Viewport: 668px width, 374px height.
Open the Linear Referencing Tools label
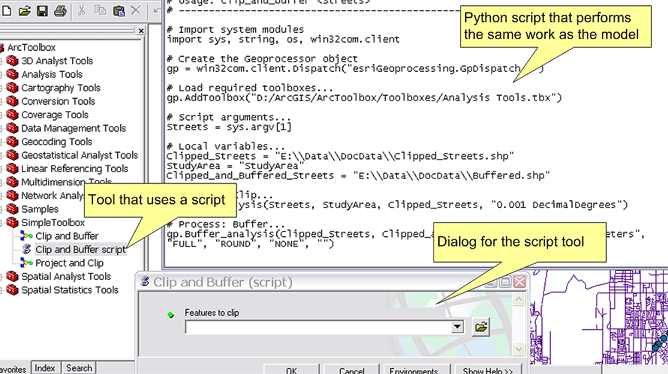click(x=75, y=169)
